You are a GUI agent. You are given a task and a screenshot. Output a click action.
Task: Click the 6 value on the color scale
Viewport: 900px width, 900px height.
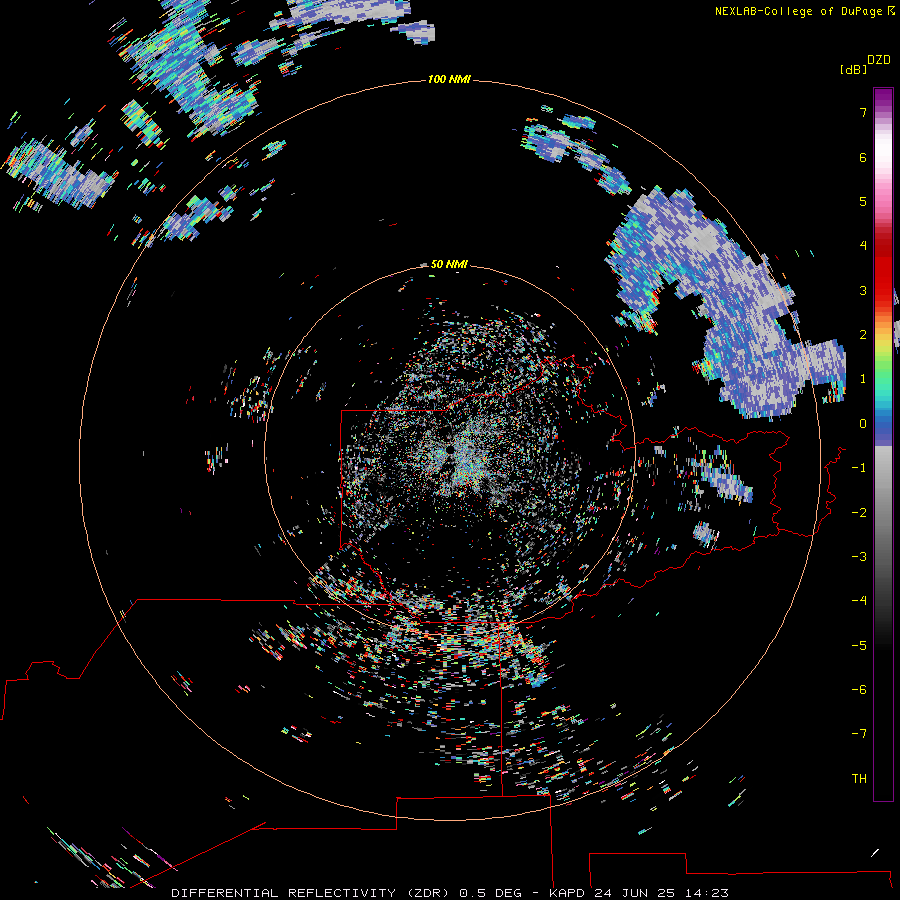tap(863, 157)
